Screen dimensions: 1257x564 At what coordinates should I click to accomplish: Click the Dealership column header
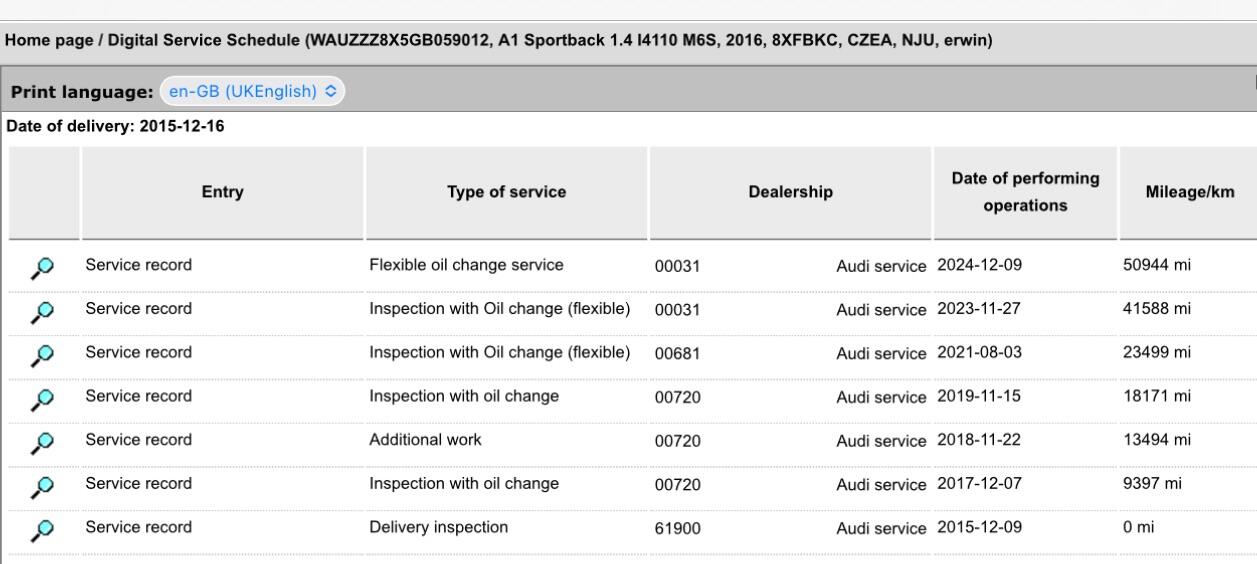click(791, 193)
